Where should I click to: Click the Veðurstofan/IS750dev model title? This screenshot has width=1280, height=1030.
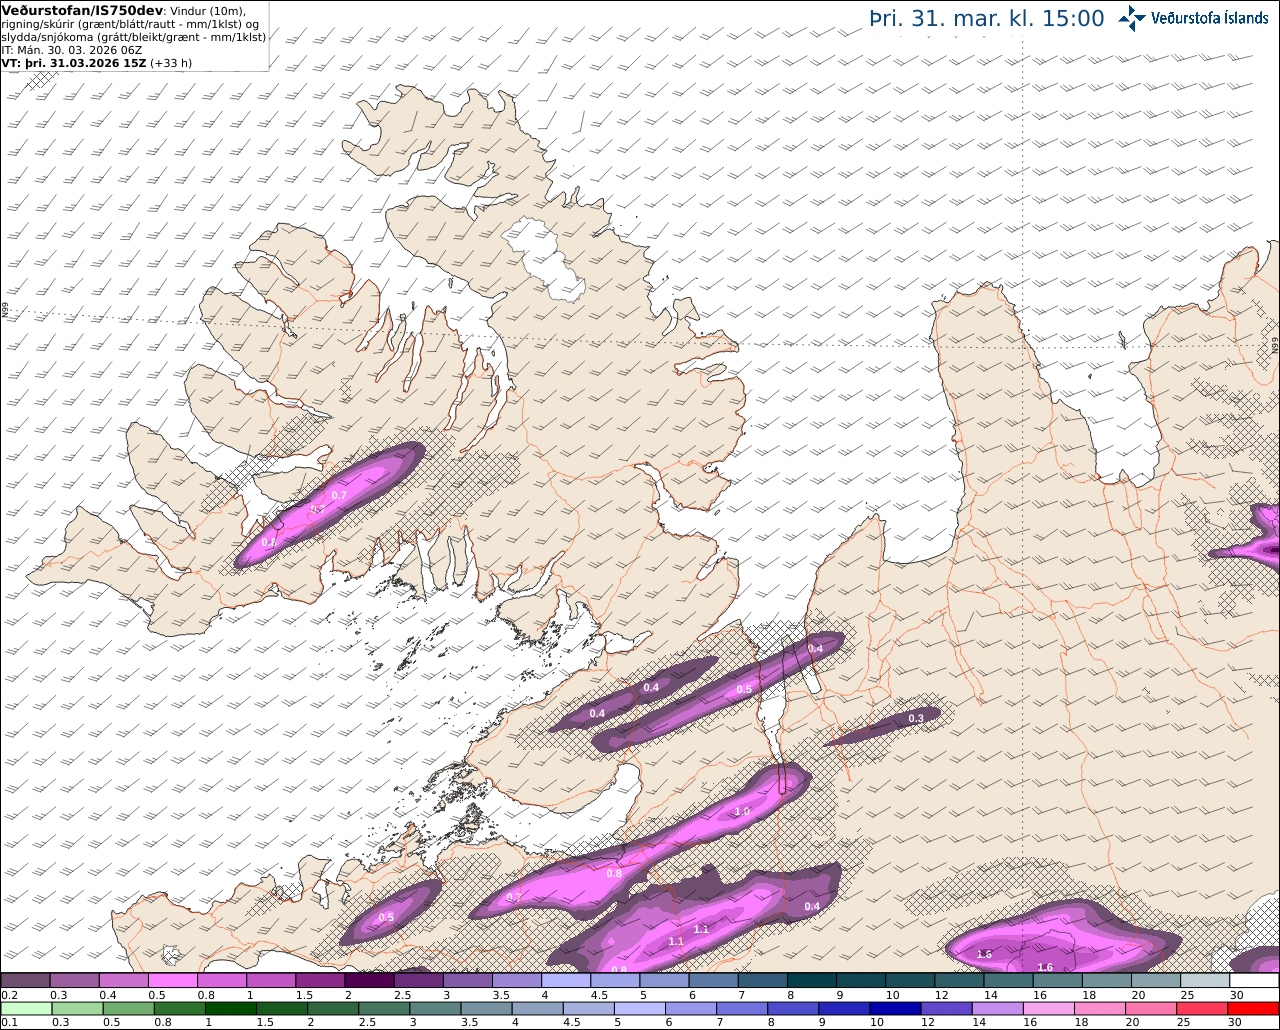coord(83,10)
